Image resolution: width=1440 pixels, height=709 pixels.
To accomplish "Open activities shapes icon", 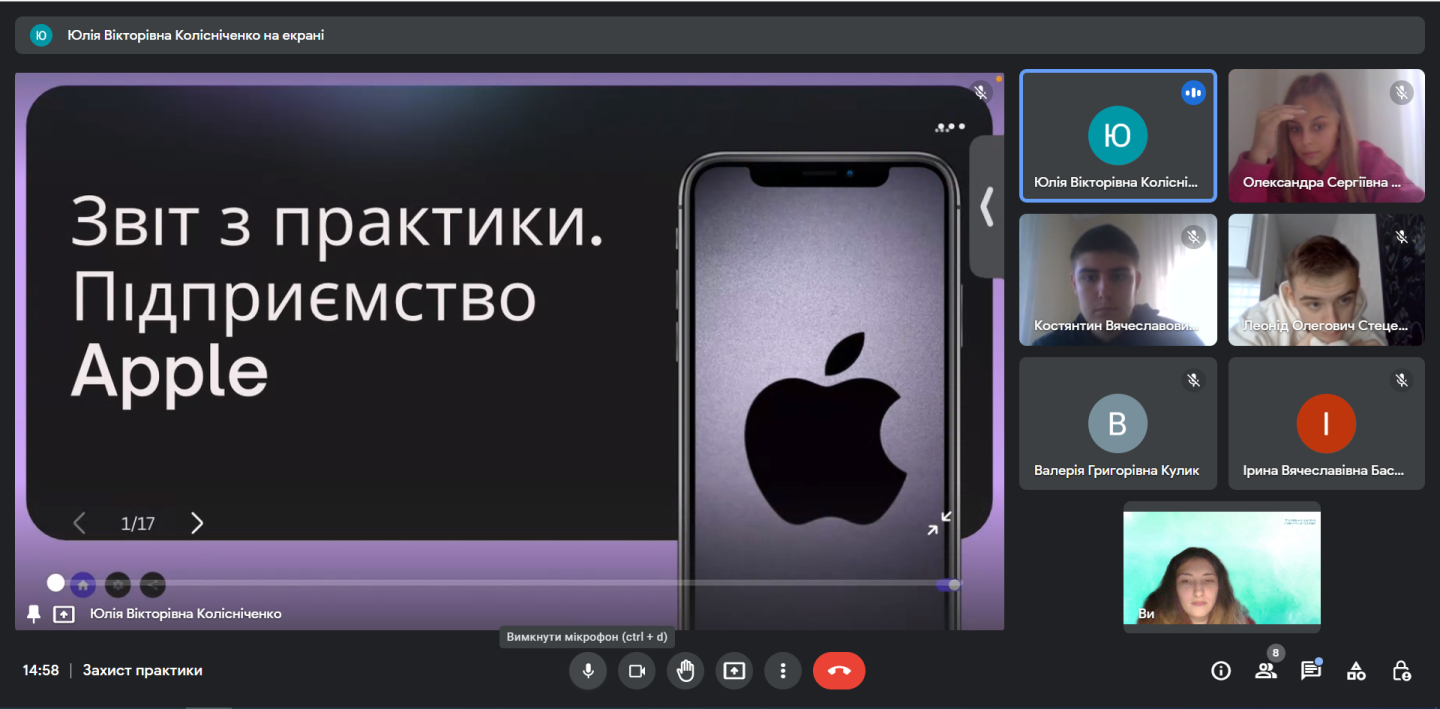I will click(1356, 671).
